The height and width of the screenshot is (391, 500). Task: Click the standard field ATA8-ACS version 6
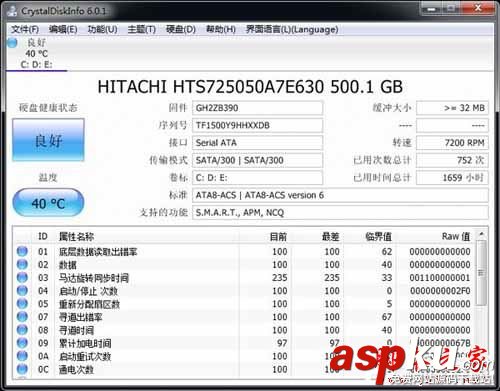pyautogui.click(x=340, y=195)
